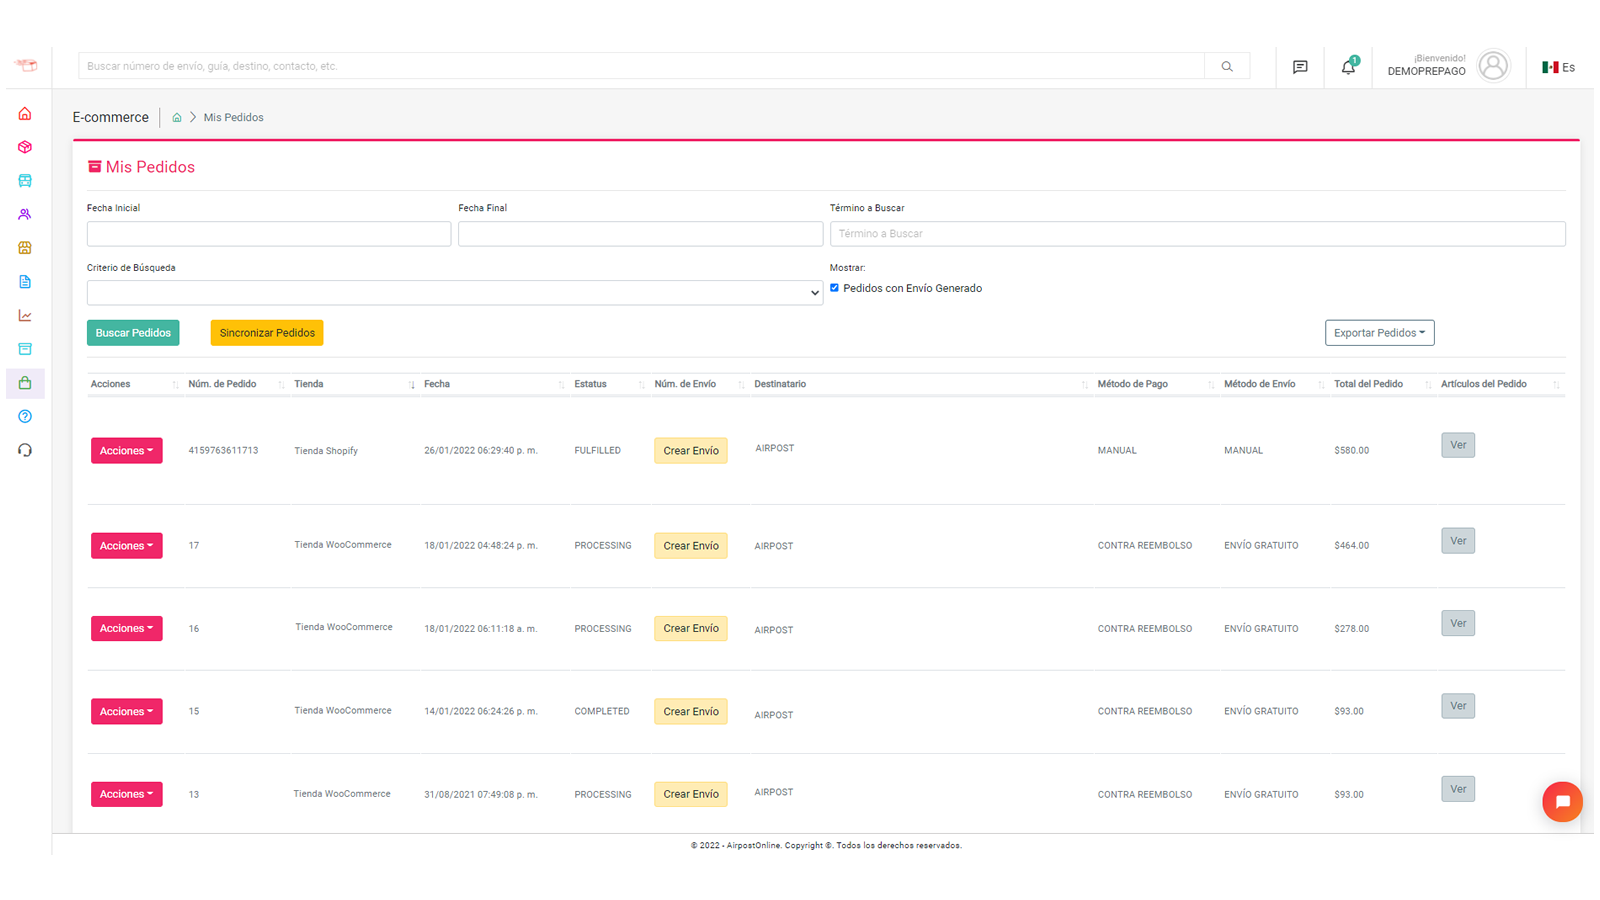The width and height of the screenshot is (1600, 900).
Task: Open the analytics chart sidebar icon
Action: (x=25, y=315)
